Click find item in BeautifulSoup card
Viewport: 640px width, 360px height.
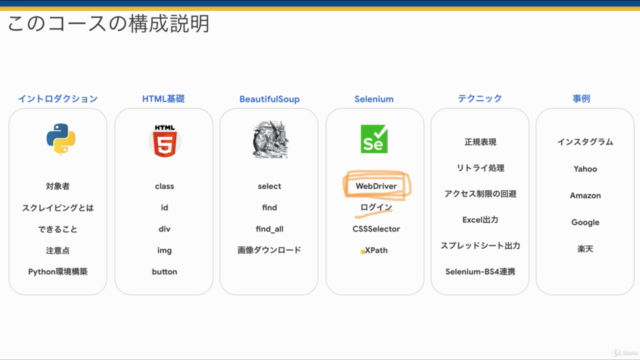point(269,207)
